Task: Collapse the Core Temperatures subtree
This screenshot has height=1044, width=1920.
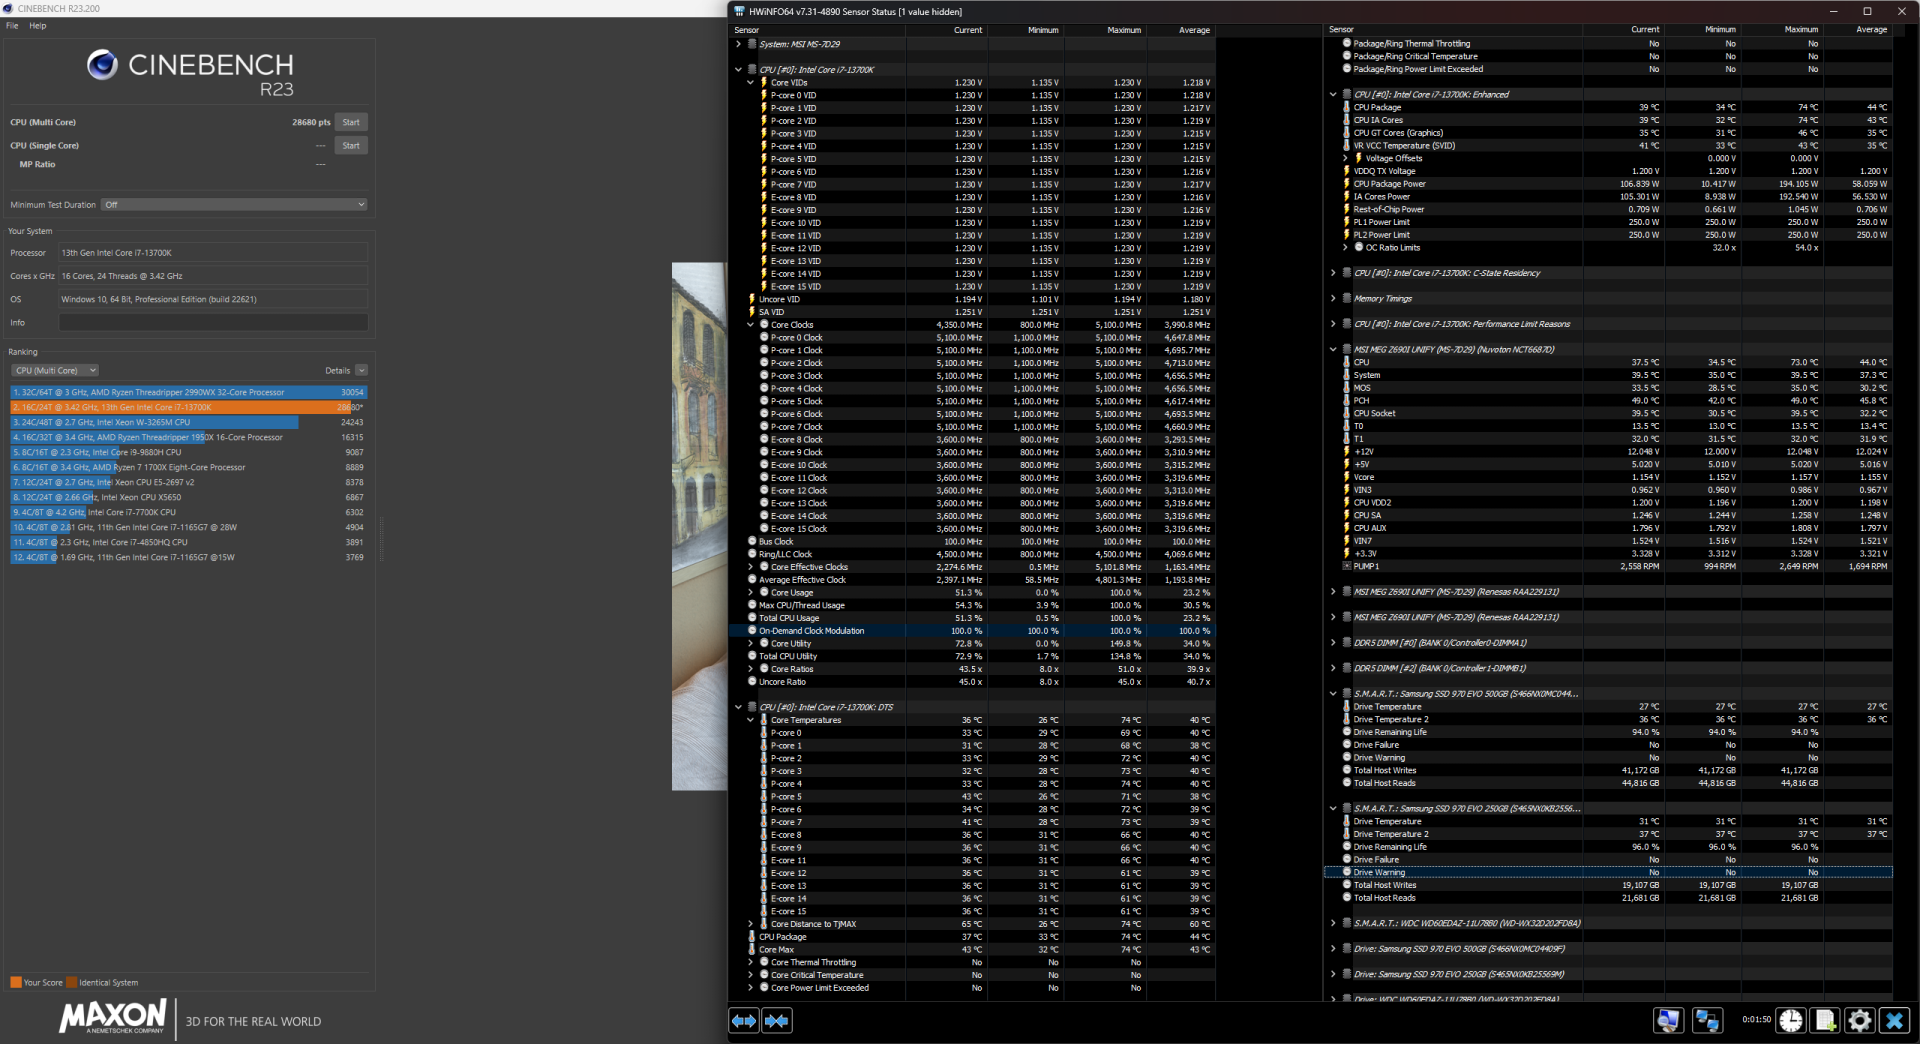Action: [x=751, y=720]
